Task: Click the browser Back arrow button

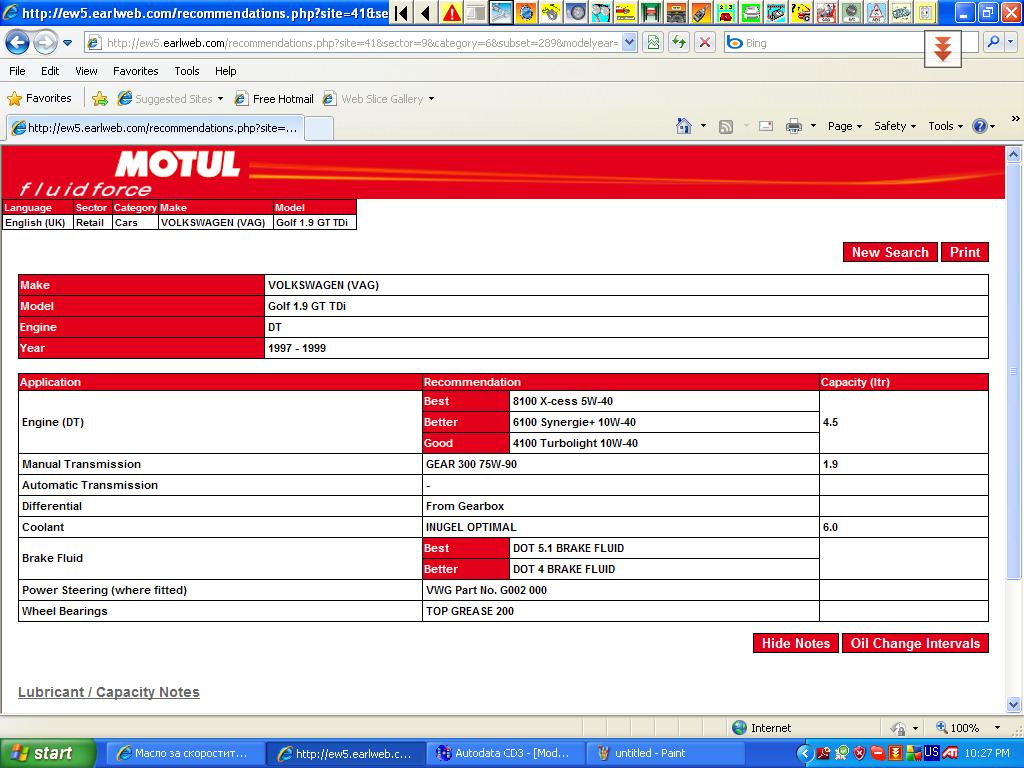Action: point(17,42)
